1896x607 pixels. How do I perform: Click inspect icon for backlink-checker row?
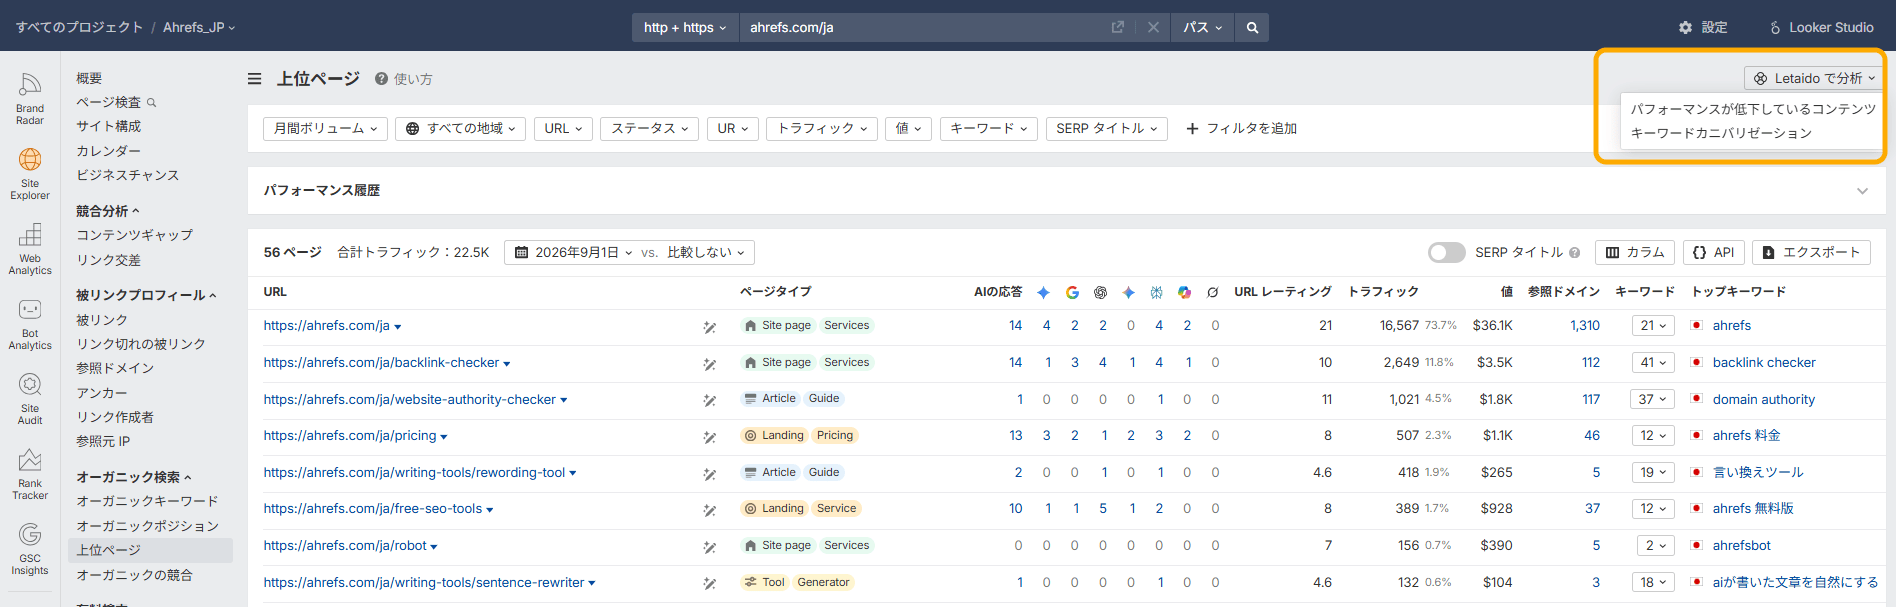point(709,364)
